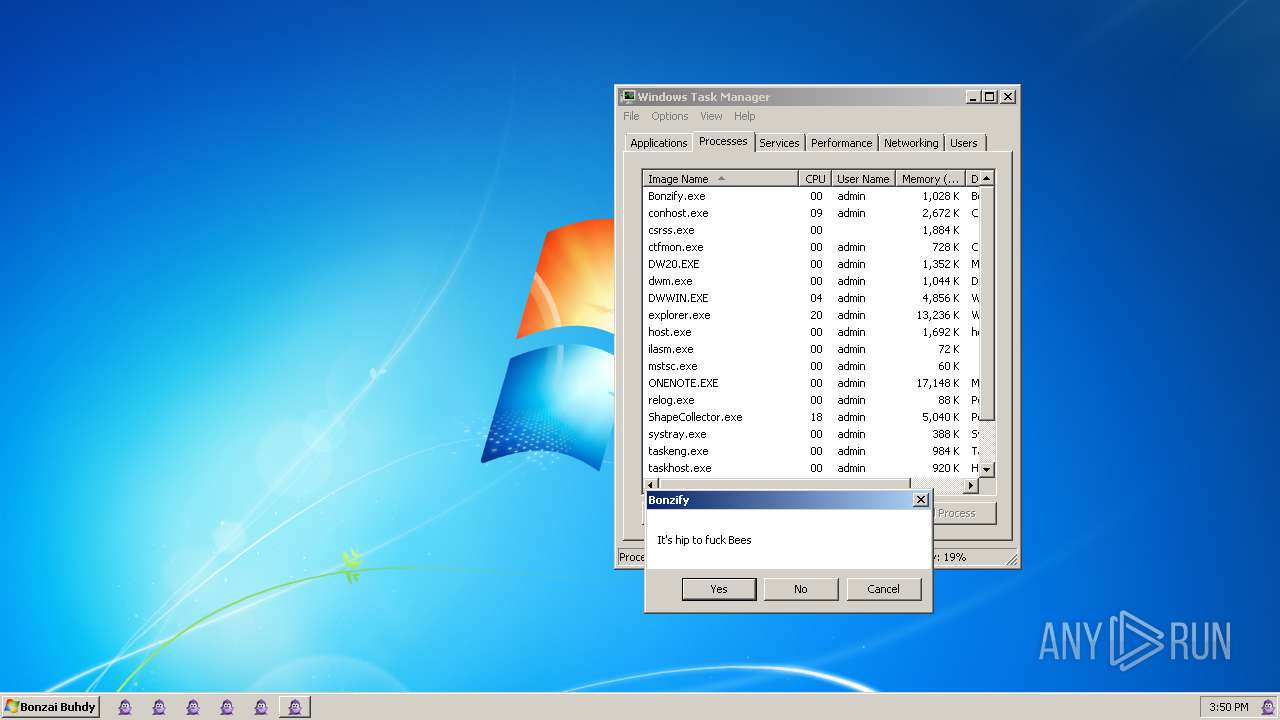This screenshot has height=720, width=1280.
Task: Click Yes in the Bonzify dialog
Action: (x=719, y=589)
